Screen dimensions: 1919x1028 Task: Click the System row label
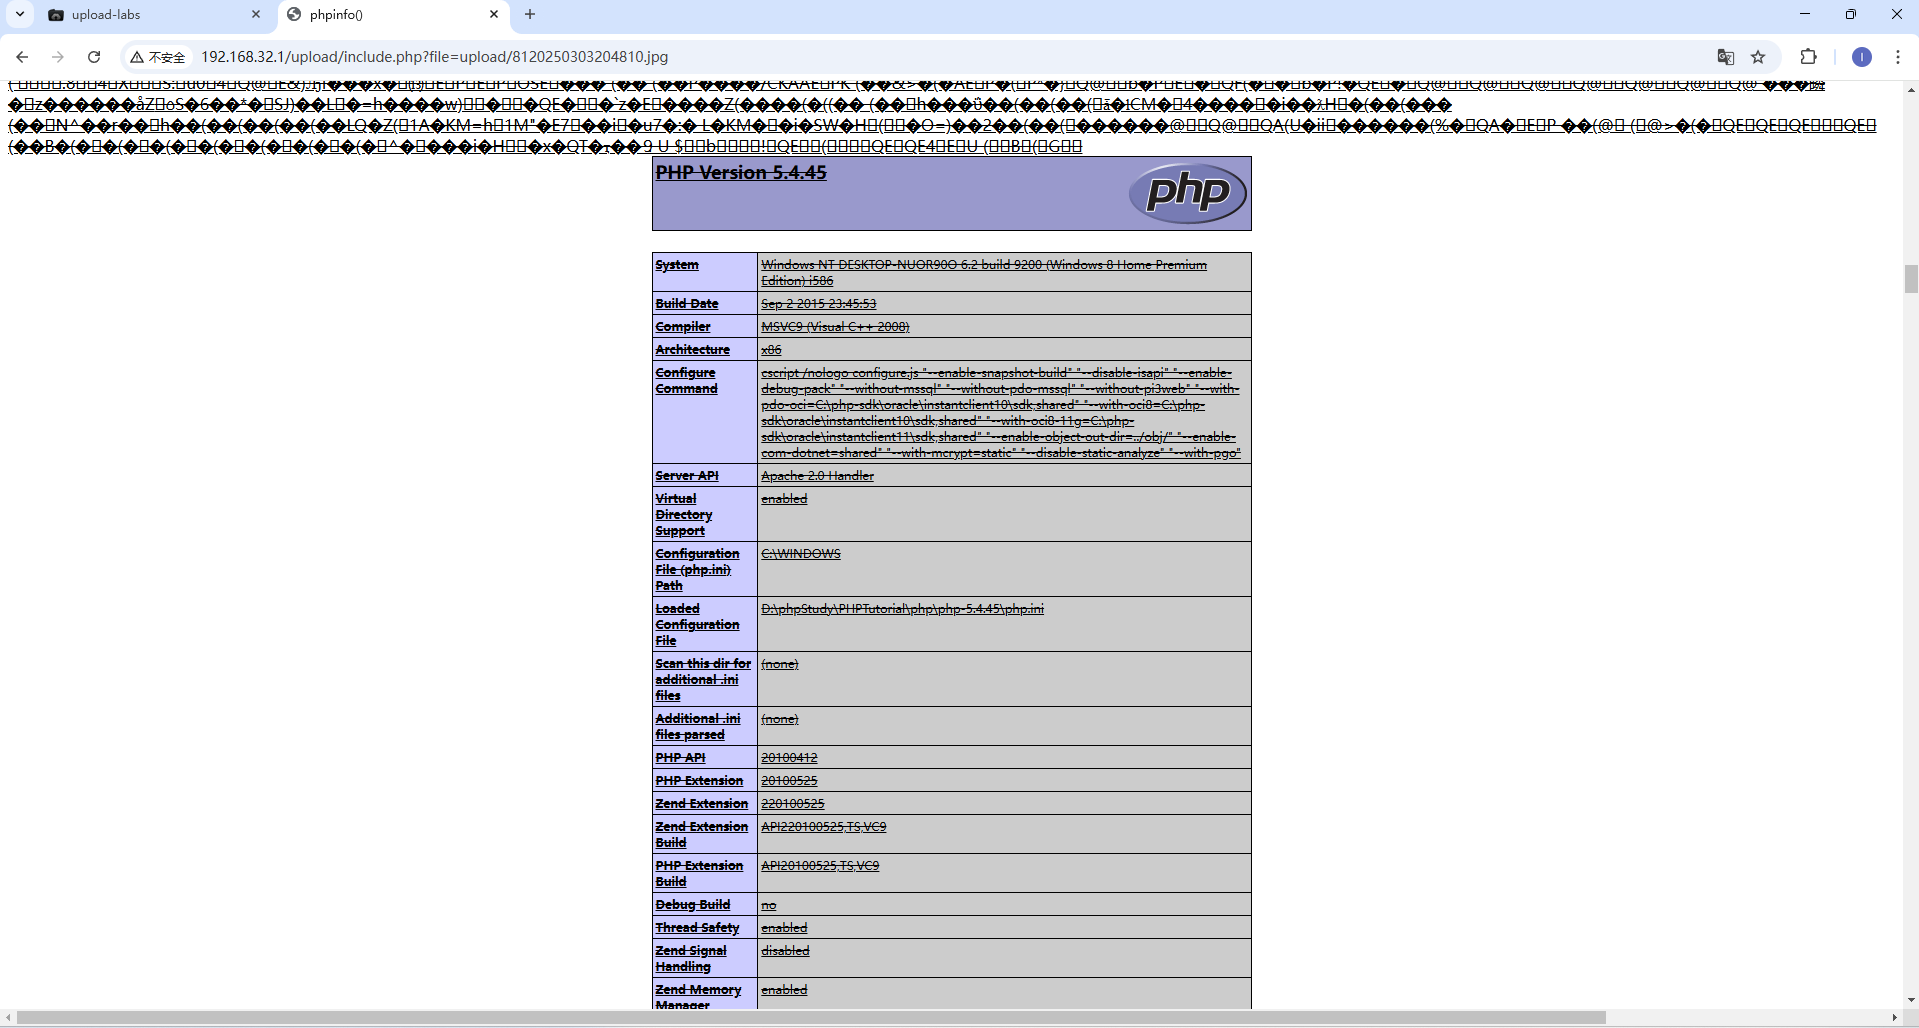pyautogui.click(x=677, y=265)
